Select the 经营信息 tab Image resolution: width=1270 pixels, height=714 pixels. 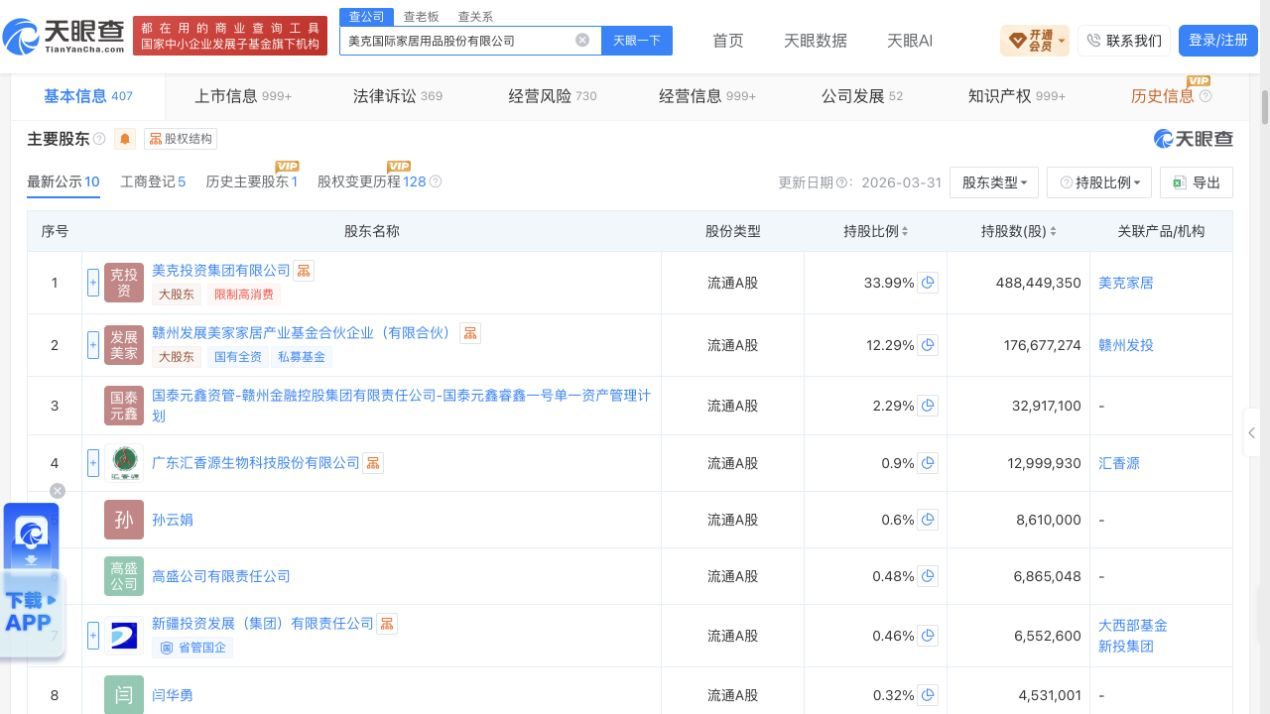707,96
